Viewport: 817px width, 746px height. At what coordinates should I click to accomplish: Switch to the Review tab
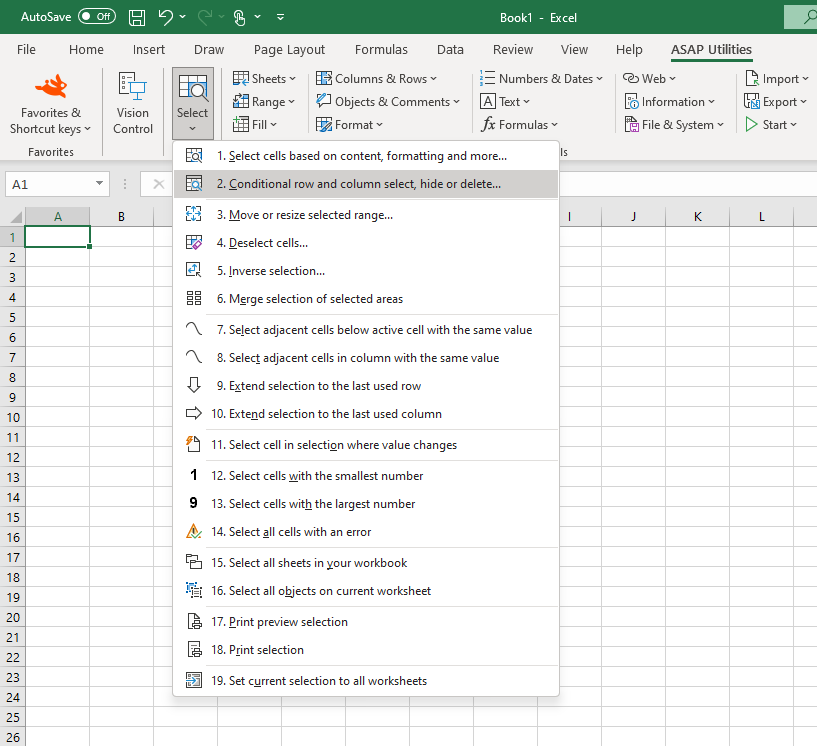[513, 49]
